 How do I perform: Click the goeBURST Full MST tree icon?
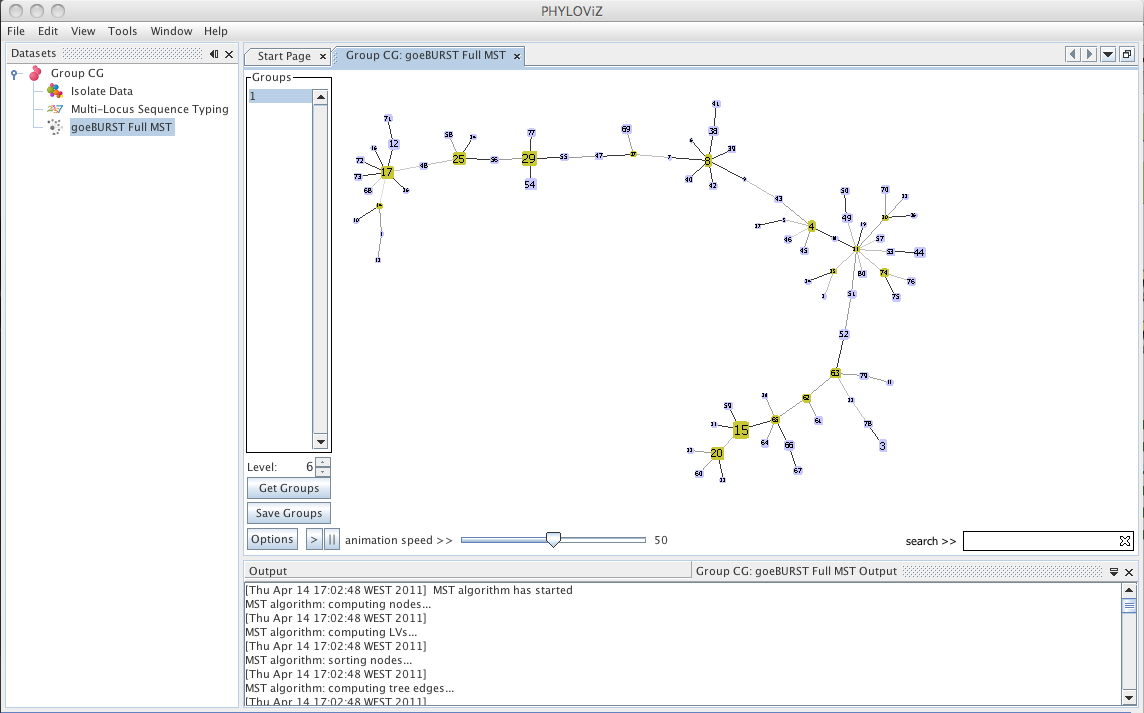tap(55, 127)
